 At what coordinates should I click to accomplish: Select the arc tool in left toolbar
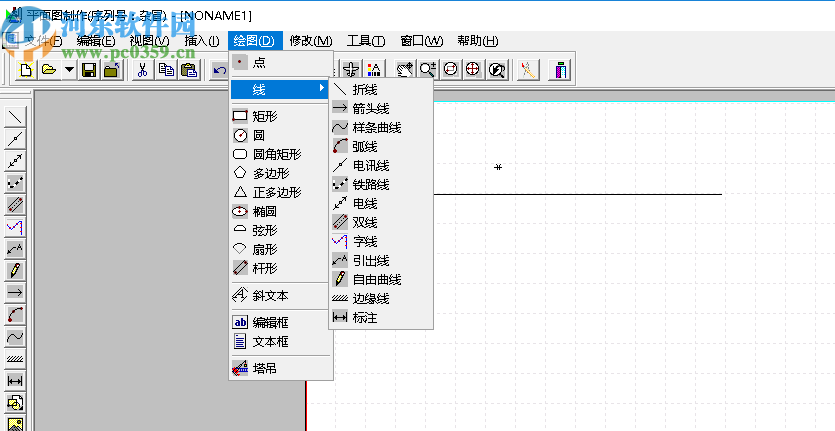click(x=15, y=314)
